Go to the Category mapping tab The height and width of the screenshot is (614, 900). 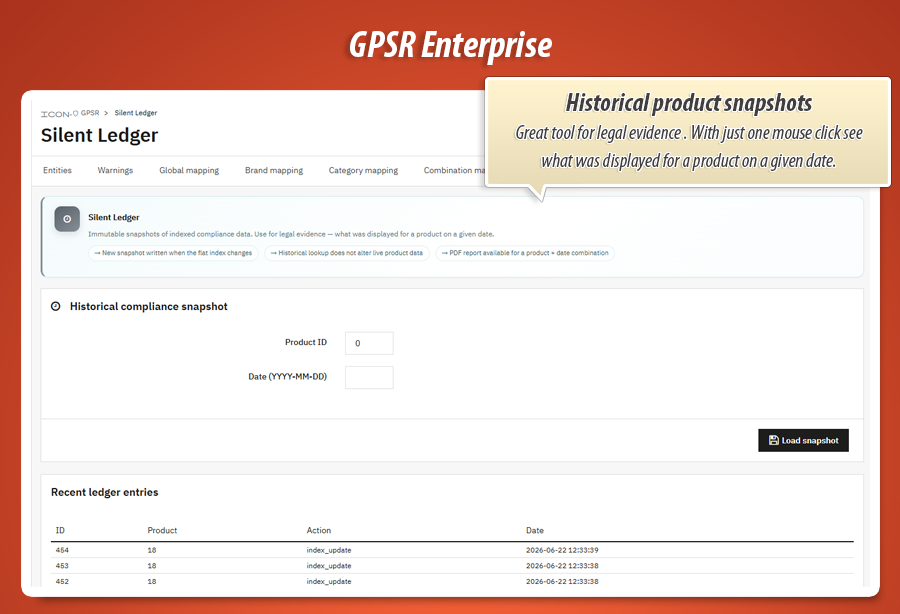point(363,170)
